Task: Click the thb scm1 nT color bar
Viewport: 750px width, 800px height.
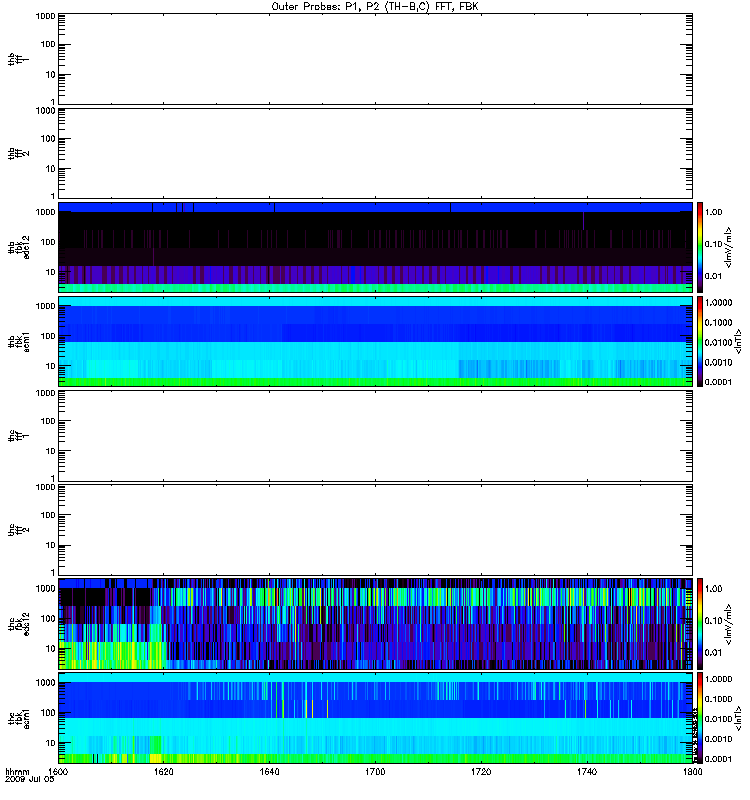Action: 700,341
